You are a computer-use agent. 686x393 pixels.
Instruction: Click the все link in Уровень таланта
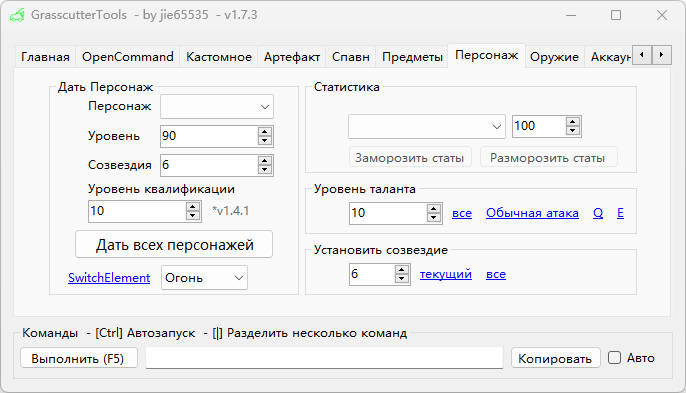[x=462, y=213]
